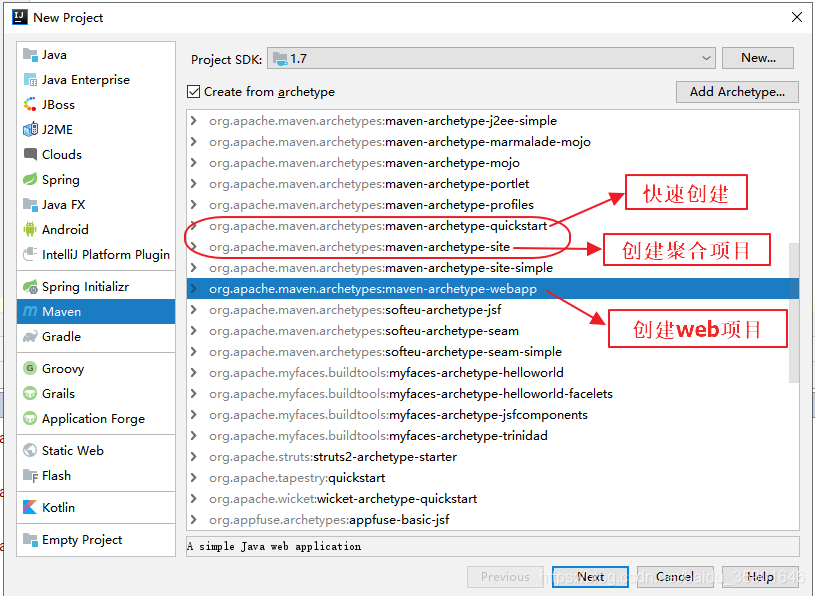Click the Cancel button
Screen dimensions: 815x596
(675, 577)
